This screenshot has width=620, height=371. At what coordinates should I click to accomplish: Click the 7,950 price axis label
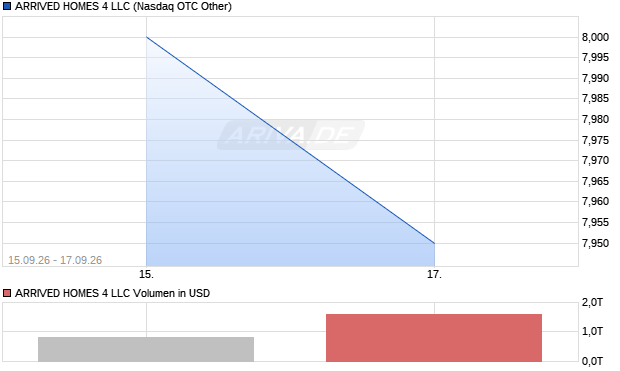click(595, 243)
